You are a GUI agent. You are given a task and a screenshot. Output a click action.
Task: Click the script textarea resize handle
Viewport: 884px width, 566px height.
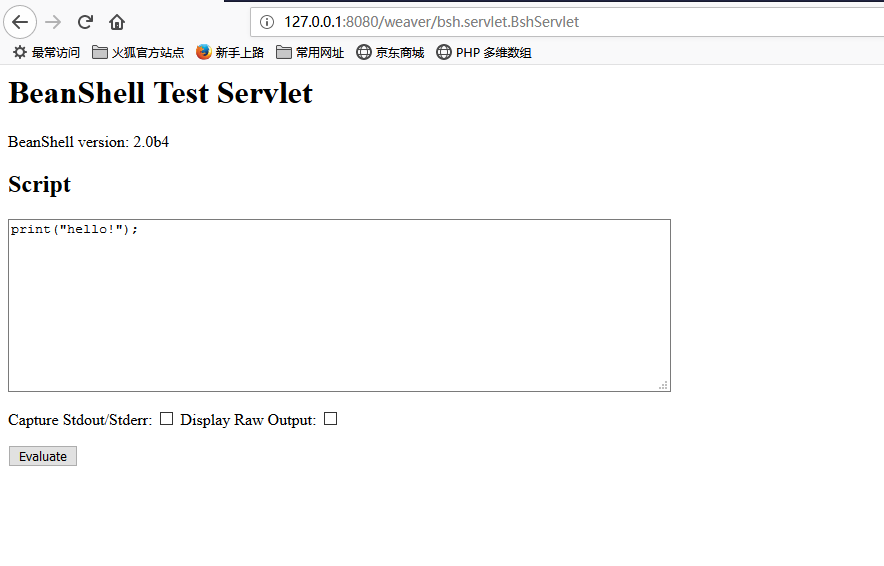664,385
